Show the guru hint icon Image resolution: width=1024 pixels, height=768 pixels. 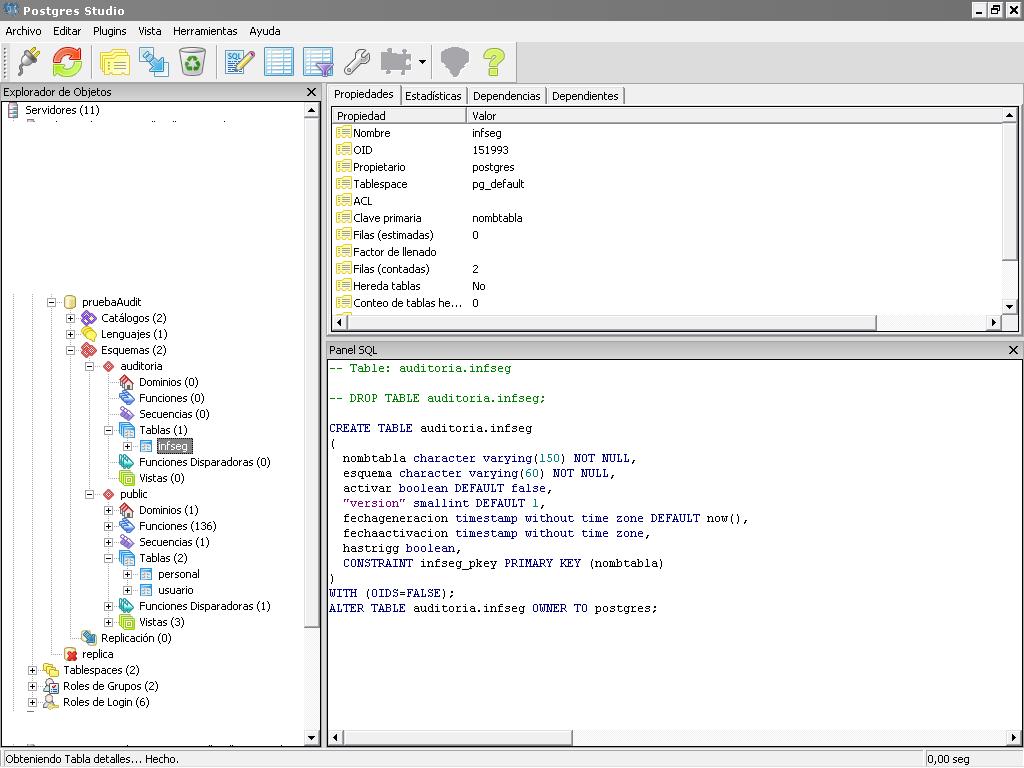coord(455,62)
